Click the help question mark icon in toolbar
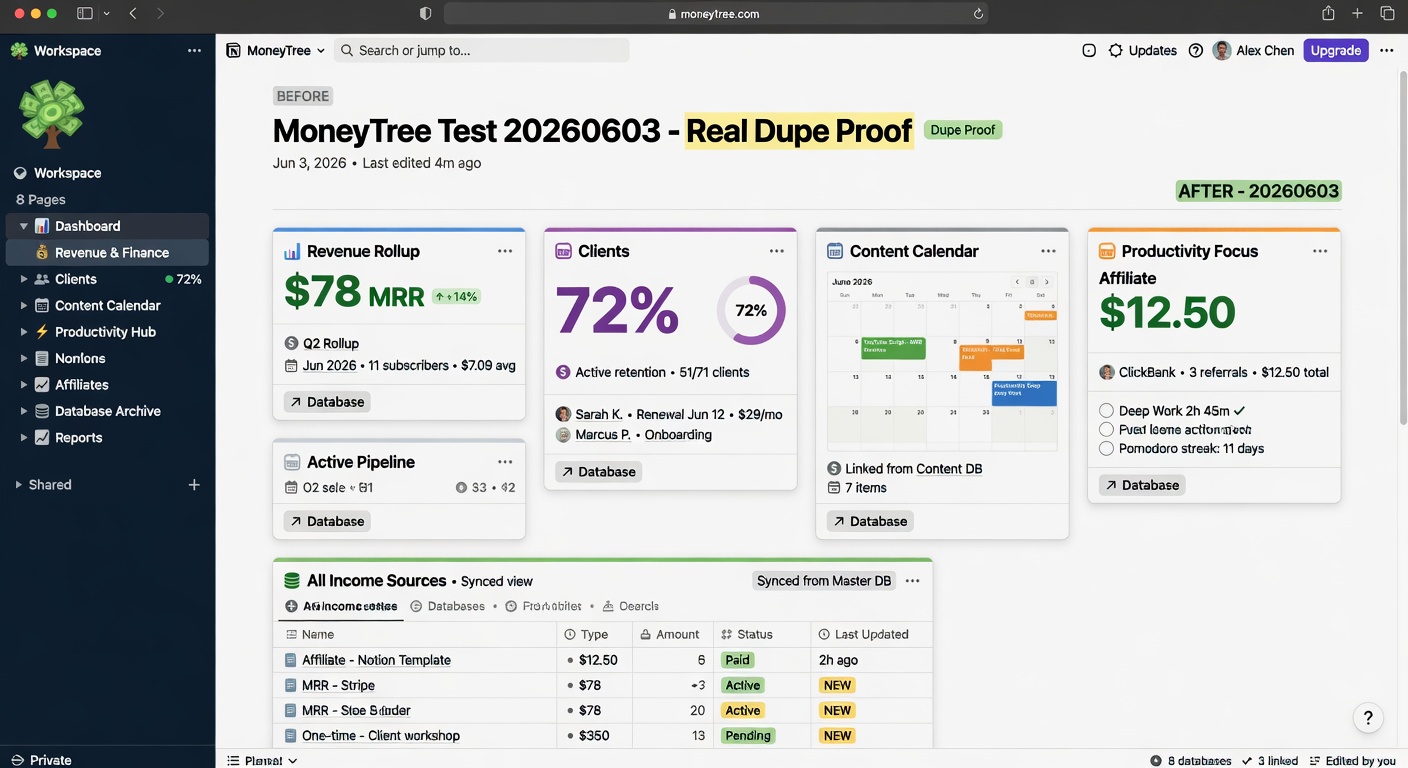The image size is (1408, 768). (1195, 50)
